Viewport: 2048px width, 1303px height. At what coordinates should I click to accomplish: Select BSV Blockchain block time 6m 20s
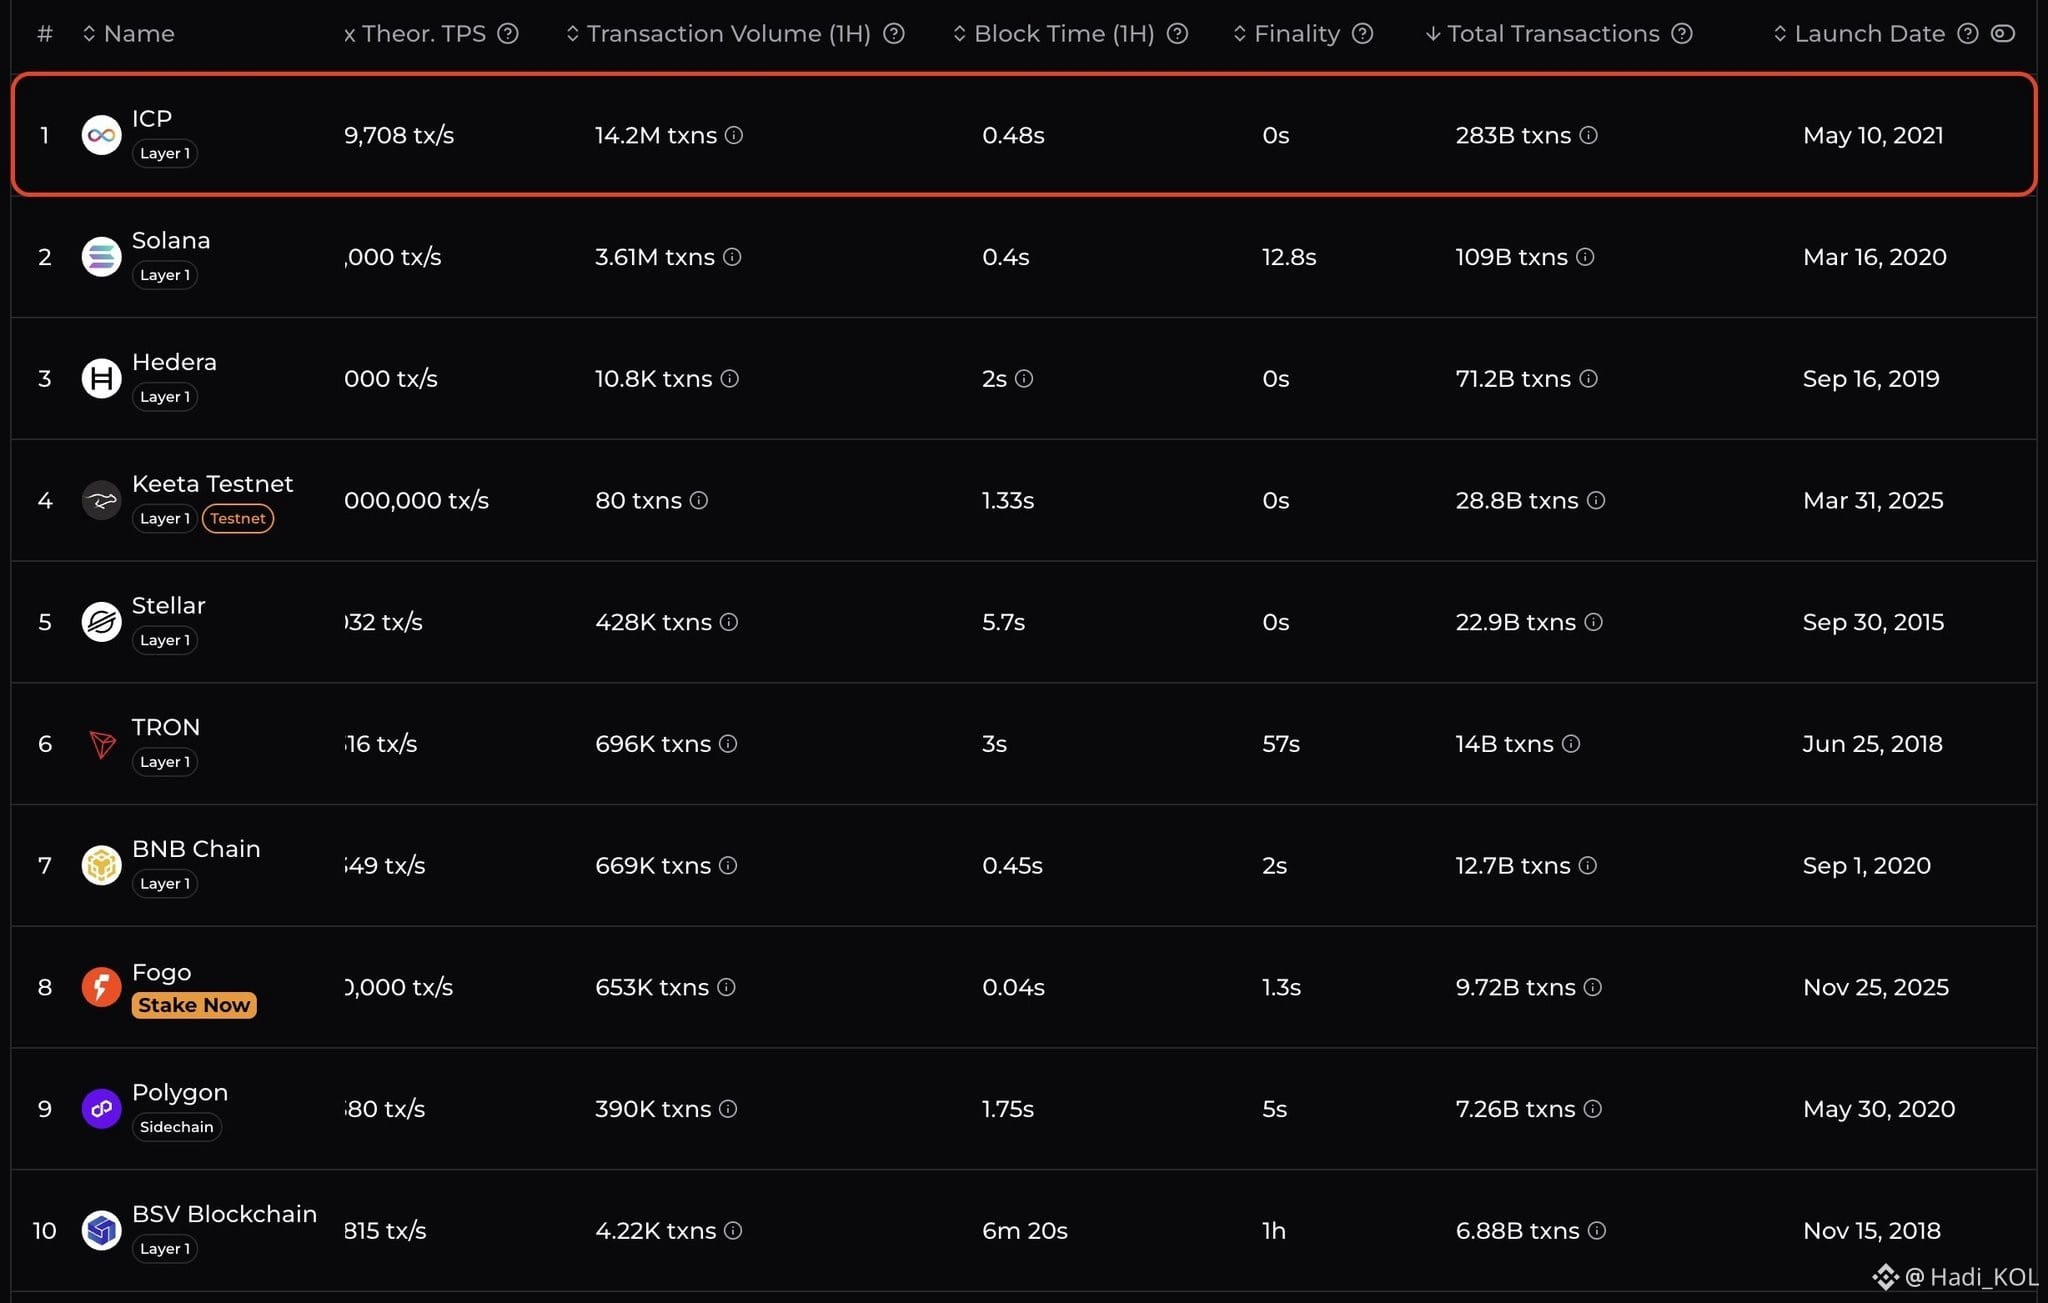(x=1025, y=1231)
